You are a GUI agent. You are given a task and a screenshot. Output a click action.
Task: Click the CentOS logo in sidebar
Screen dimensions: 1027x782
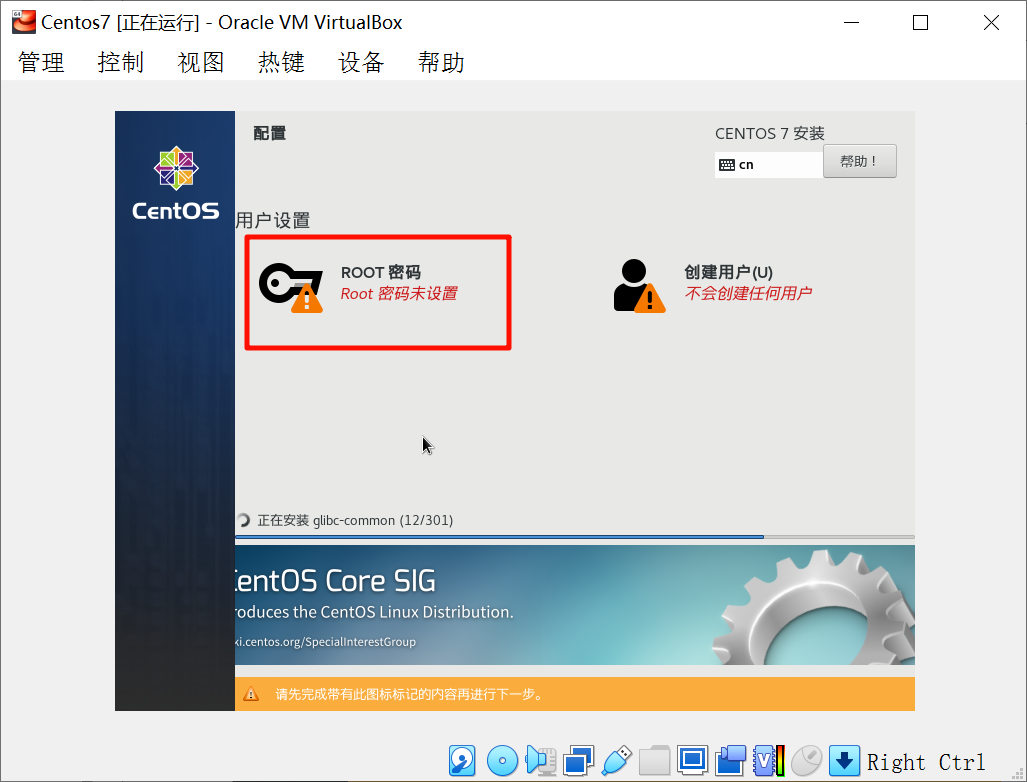point(176,184)
